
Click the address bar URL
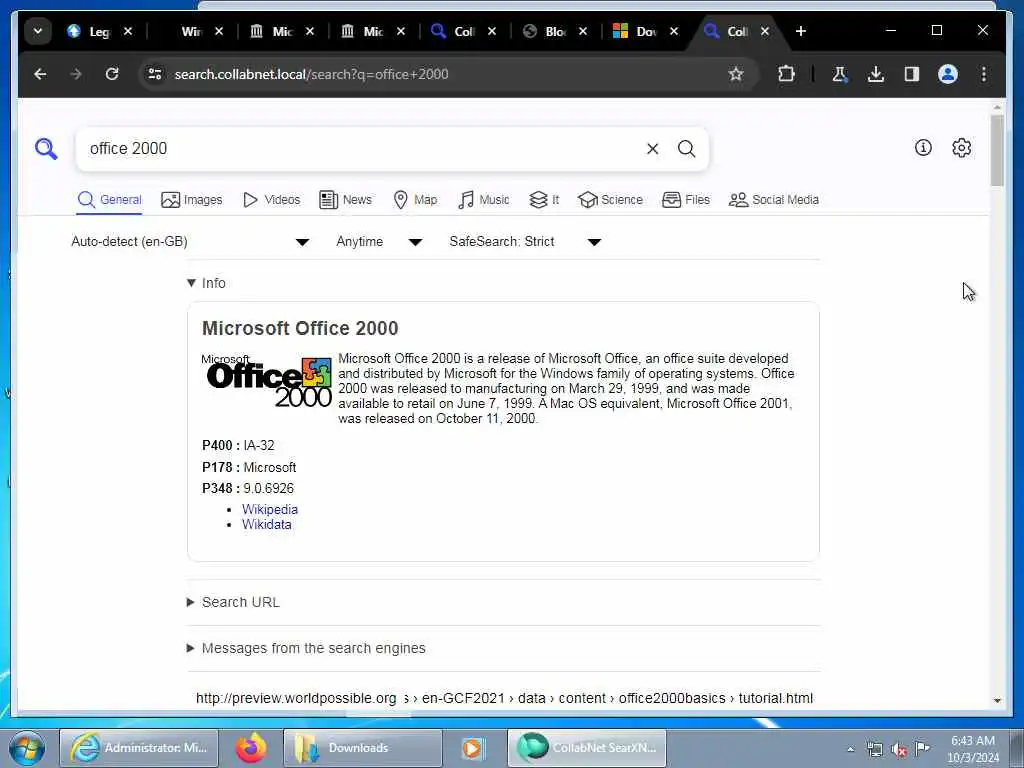point(312,74)
